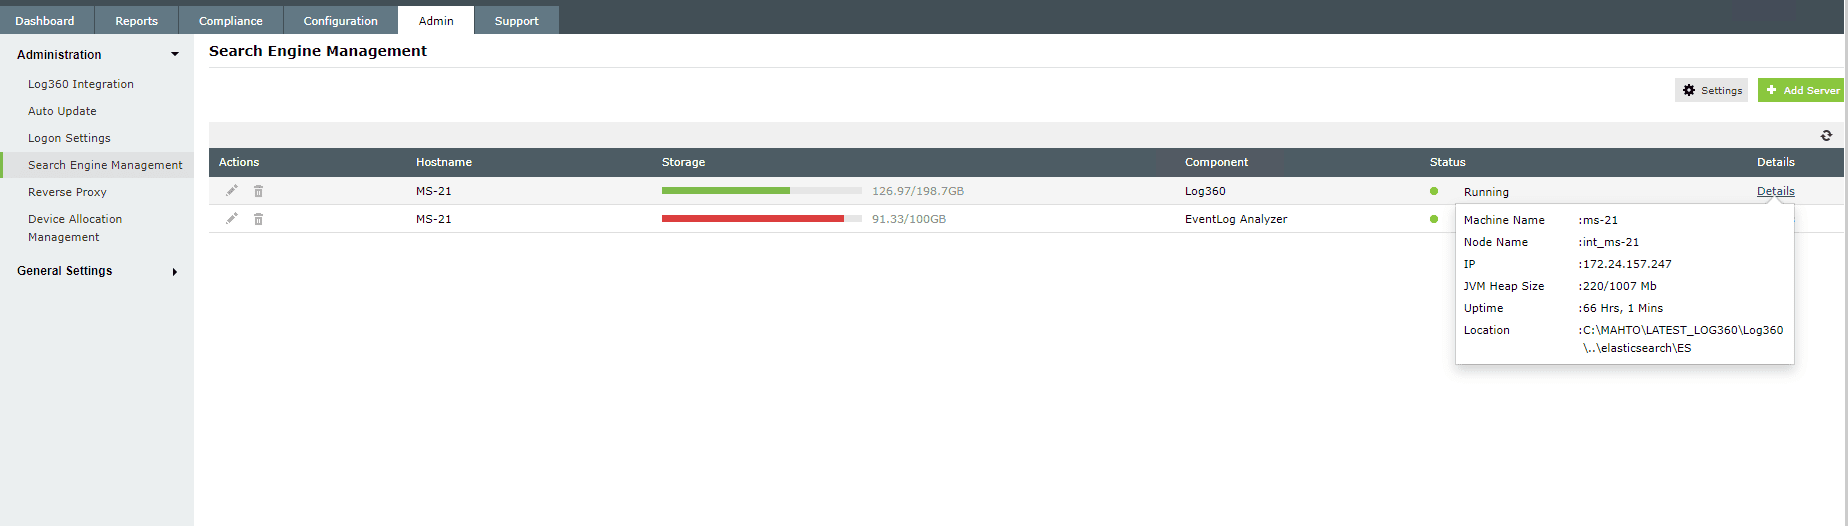1848x526 pixels.
Task: Click the plus icon in Add Server
Action: click(1771, 90)
